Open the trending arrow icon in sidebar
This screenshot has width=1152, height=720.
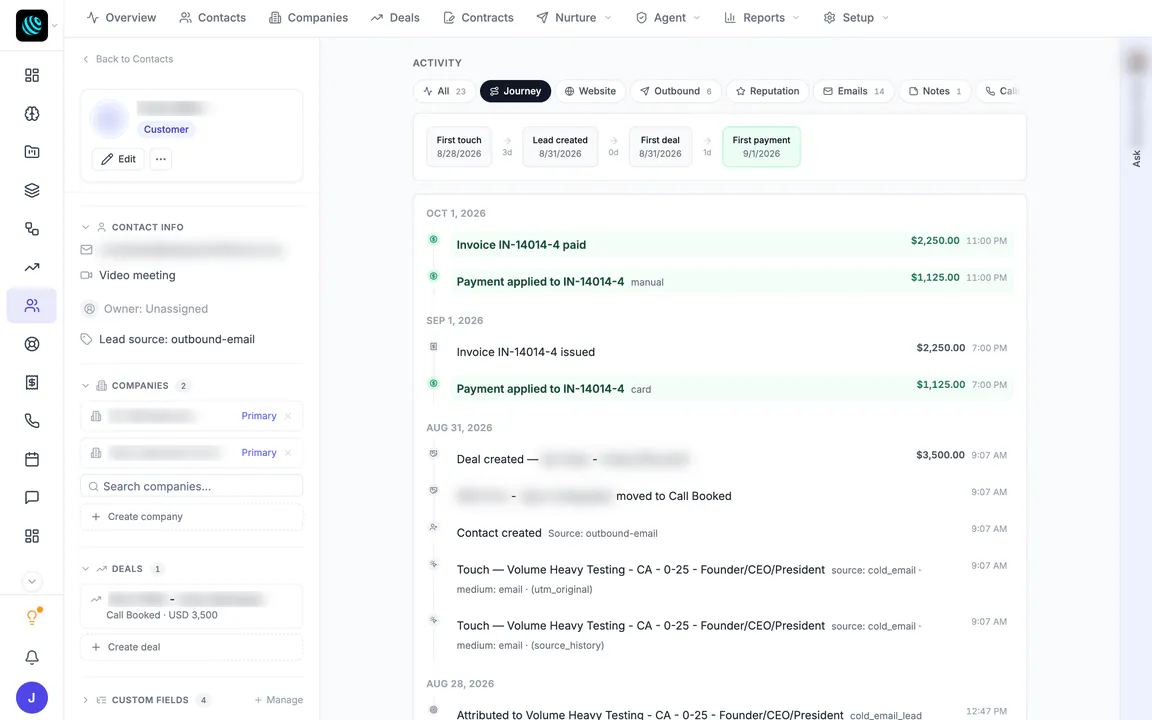click(x=32, y=267)
